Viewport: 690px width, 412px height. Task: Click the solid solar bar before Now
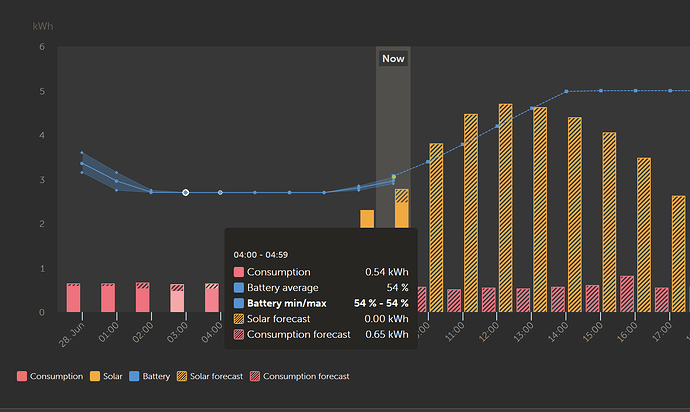point(367,219)
